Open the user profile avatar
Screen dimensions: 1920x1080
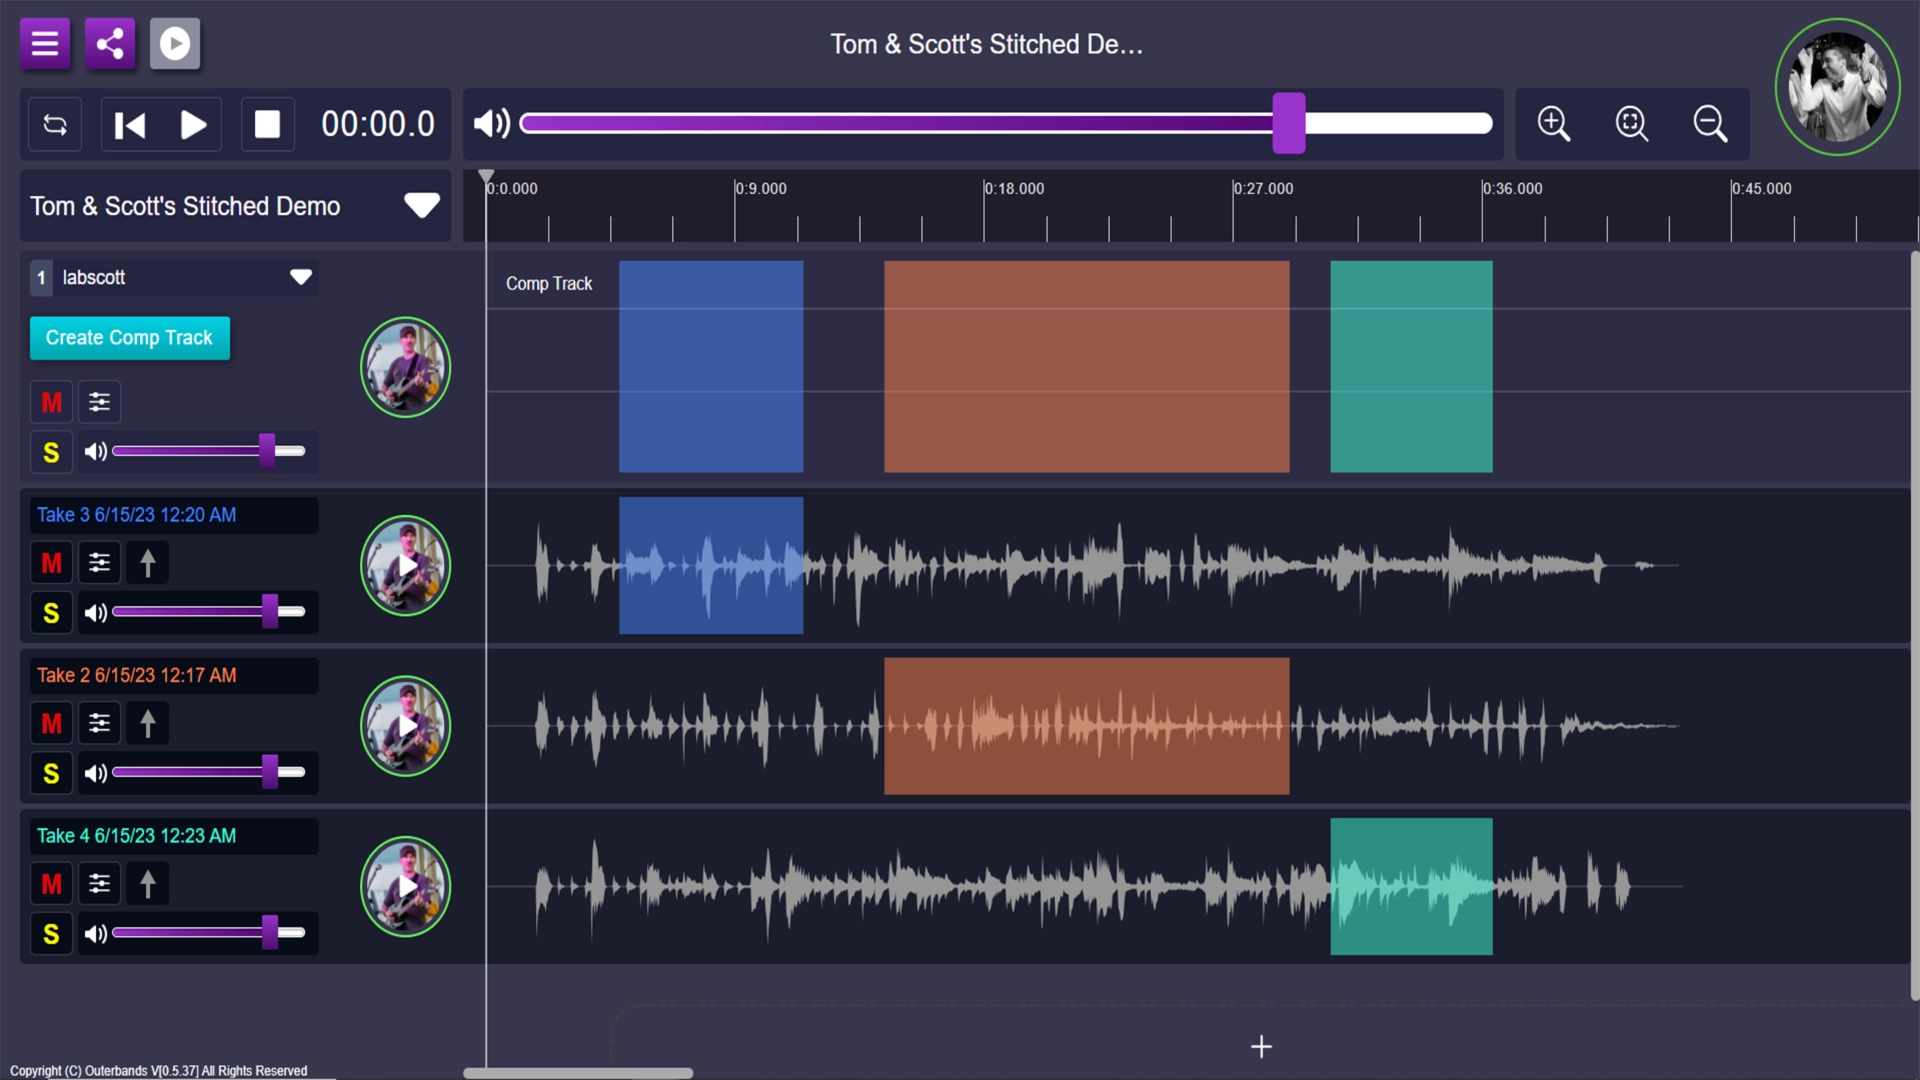pyautogui.click(x=1837, y=87)
